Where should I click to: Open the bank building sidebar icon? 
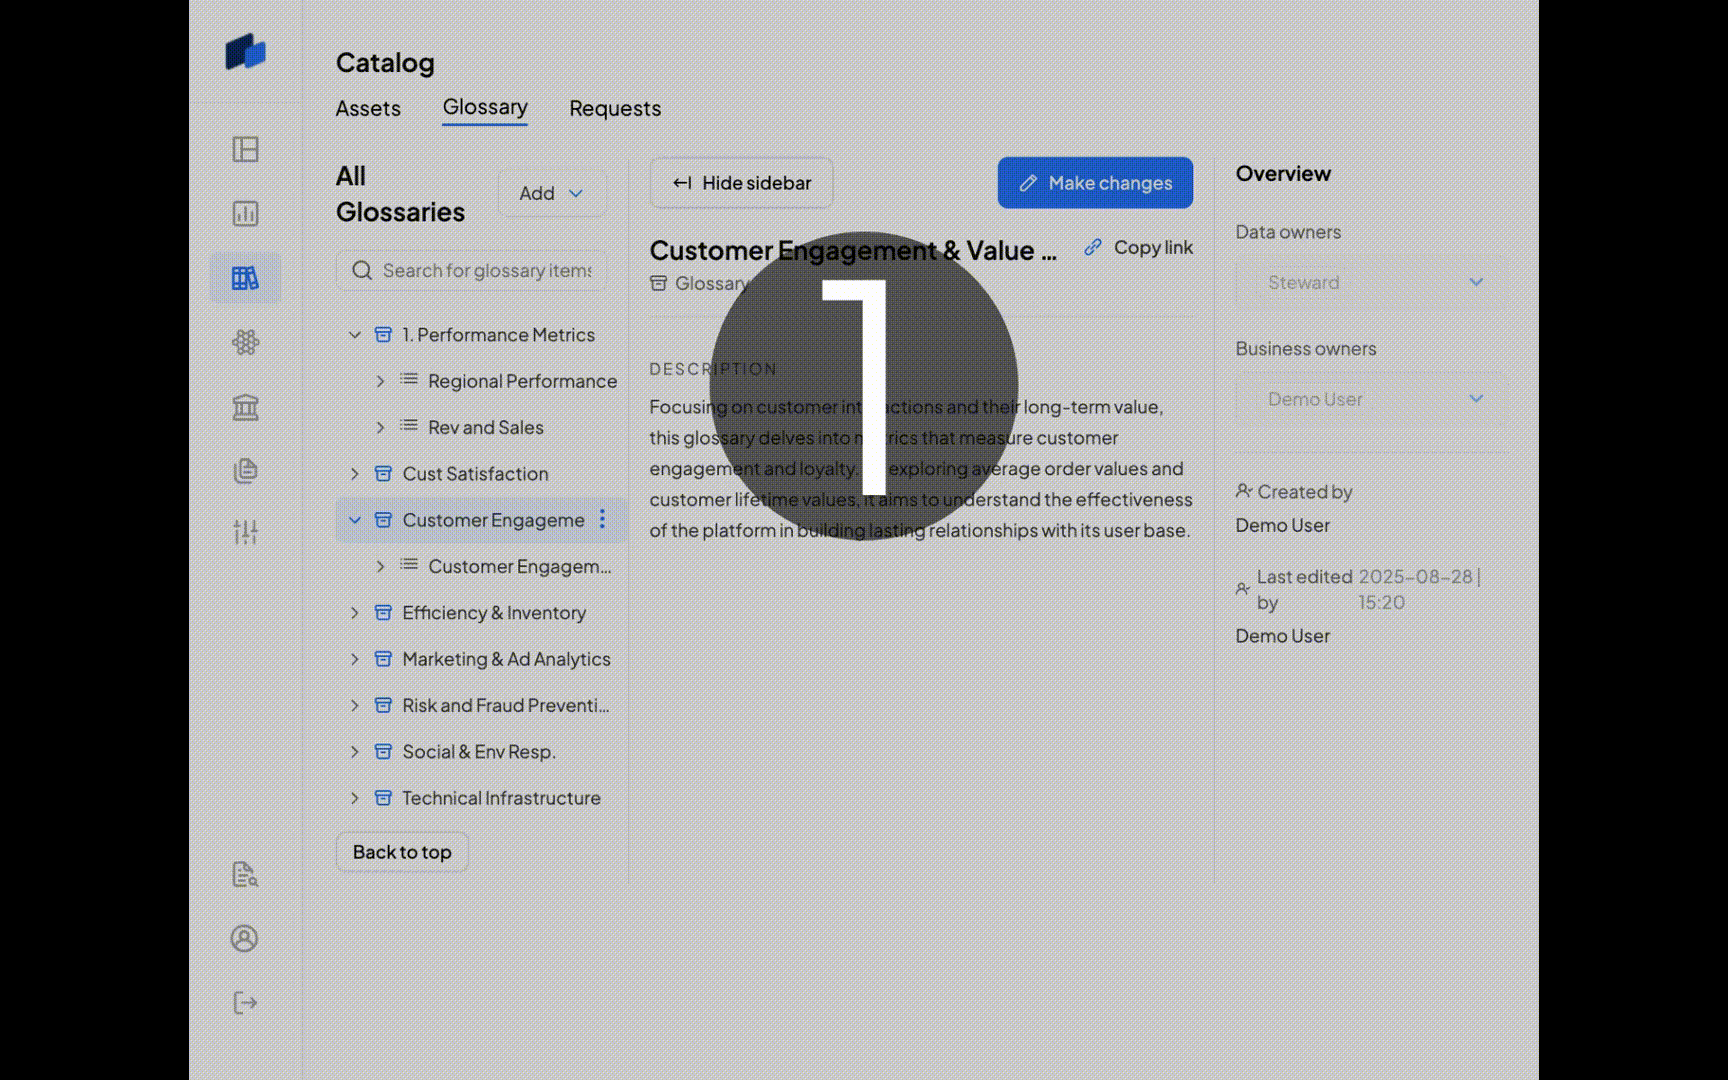coord(245,407)
